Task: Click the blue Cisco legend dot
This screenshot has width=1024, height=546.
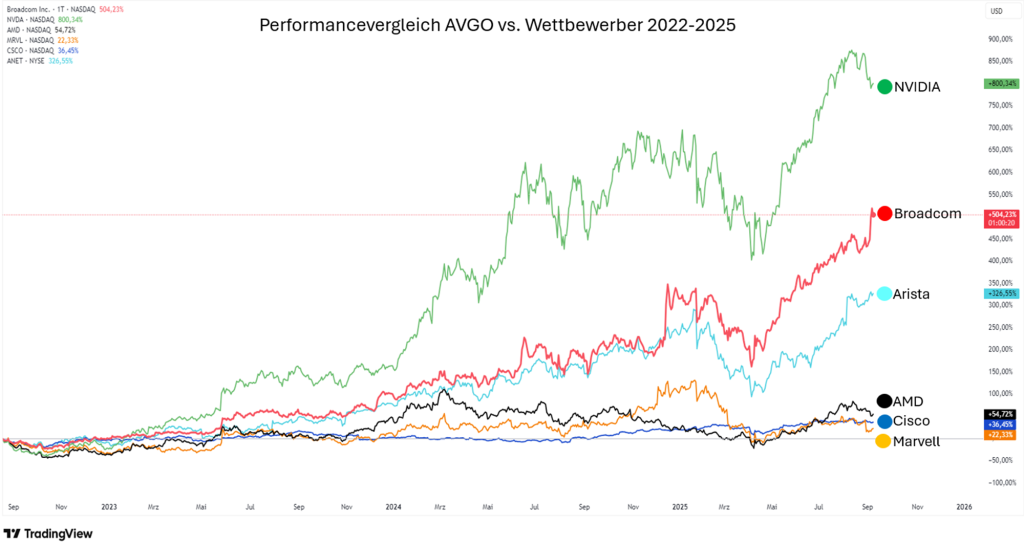Action: [884, 421]
